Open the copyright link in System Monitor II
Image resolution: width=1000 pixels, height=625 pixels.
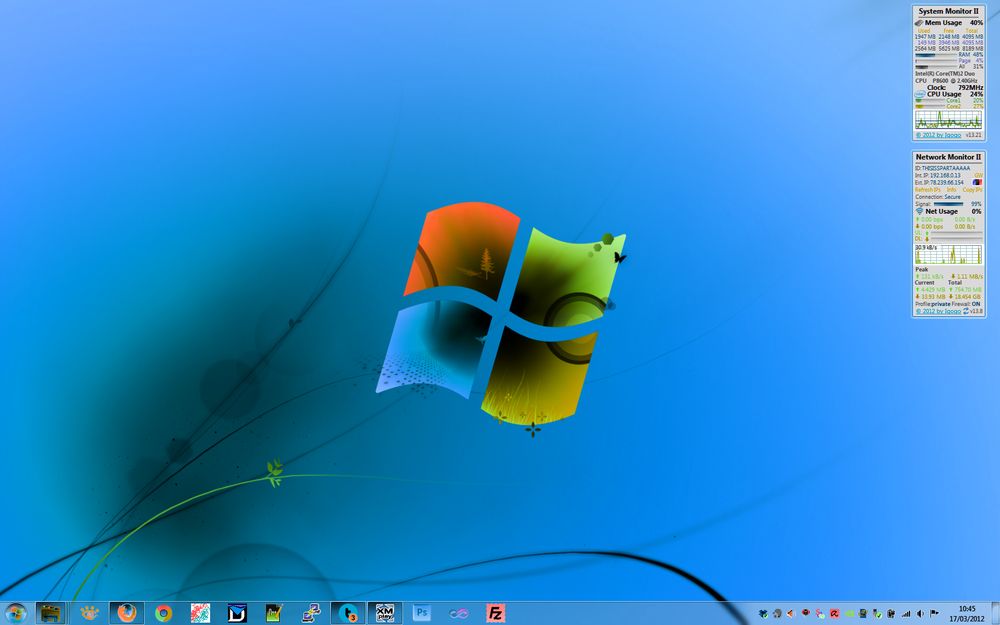[938, 135]
